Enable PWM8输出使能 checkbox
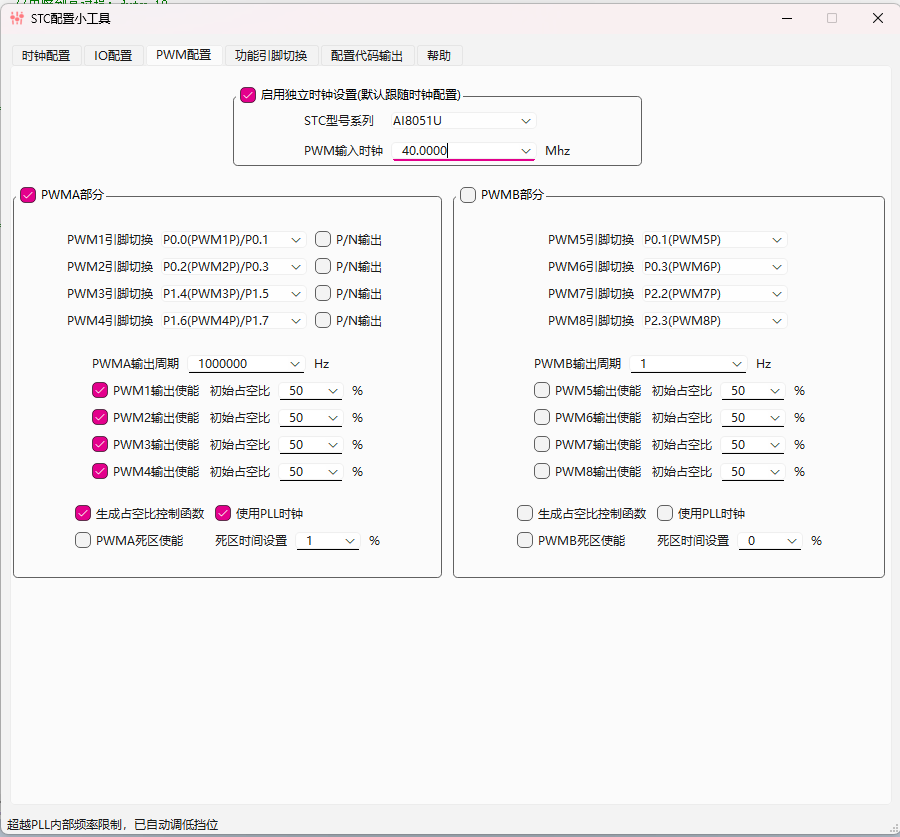The width and height of the screenshot is (900, 837). [542, 472]
